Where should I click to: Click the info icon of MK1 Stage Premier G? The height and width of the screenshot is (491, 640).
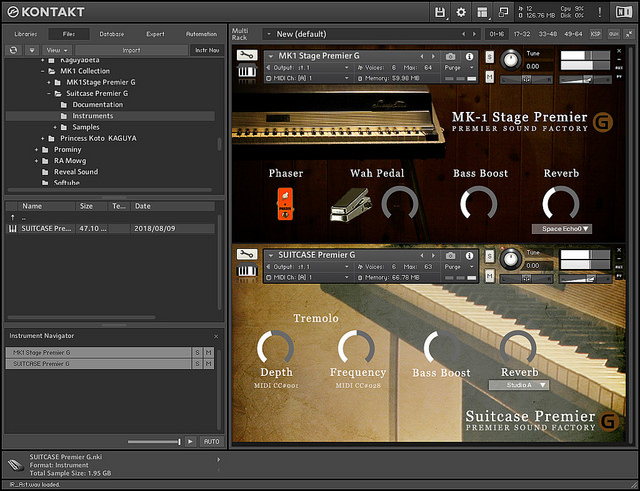(x=469, y=56)
